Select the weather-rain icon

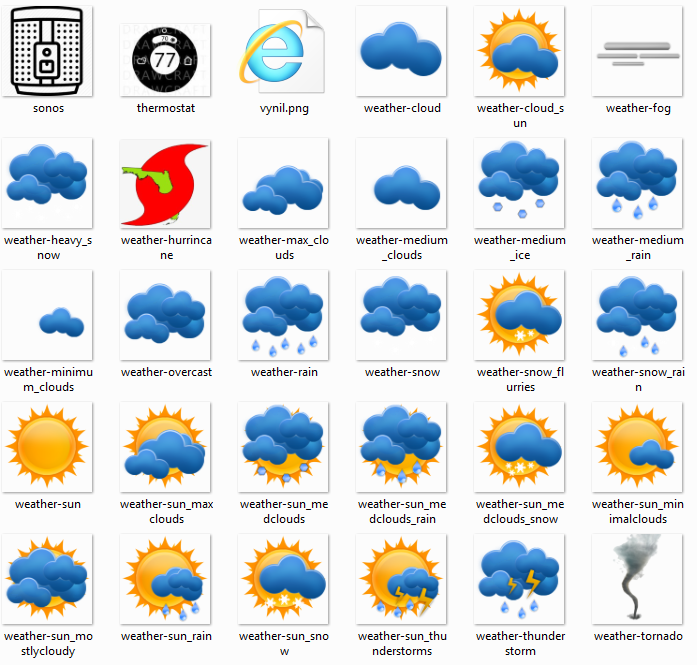coord(283,315)
